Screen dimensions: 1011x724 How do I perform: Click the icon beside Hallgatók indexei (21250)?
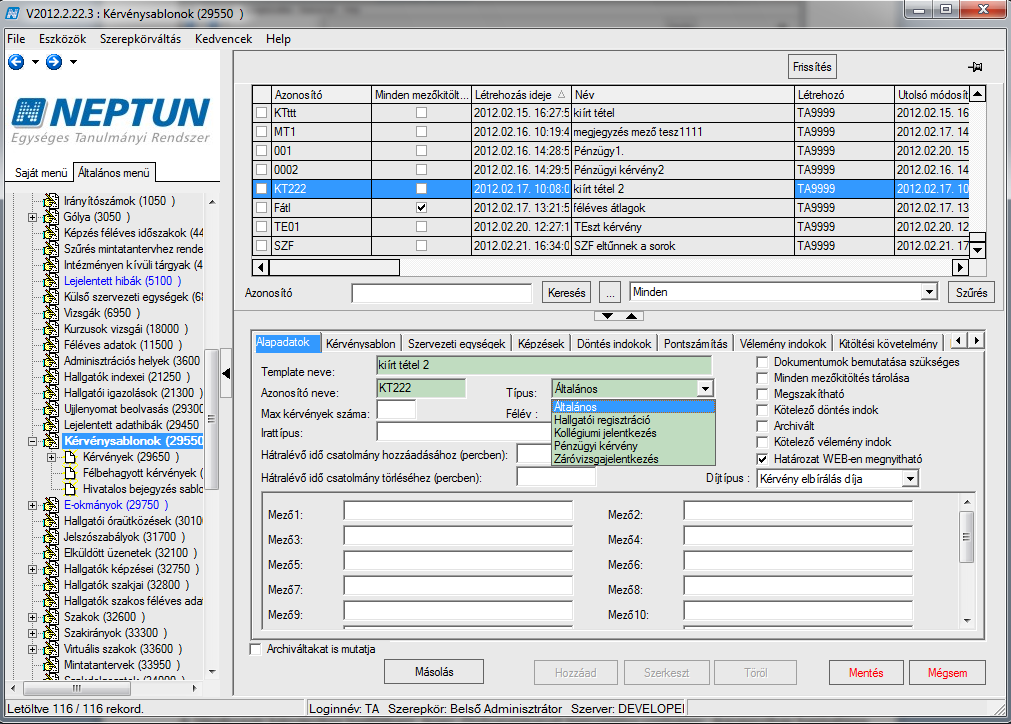(51, 377)
